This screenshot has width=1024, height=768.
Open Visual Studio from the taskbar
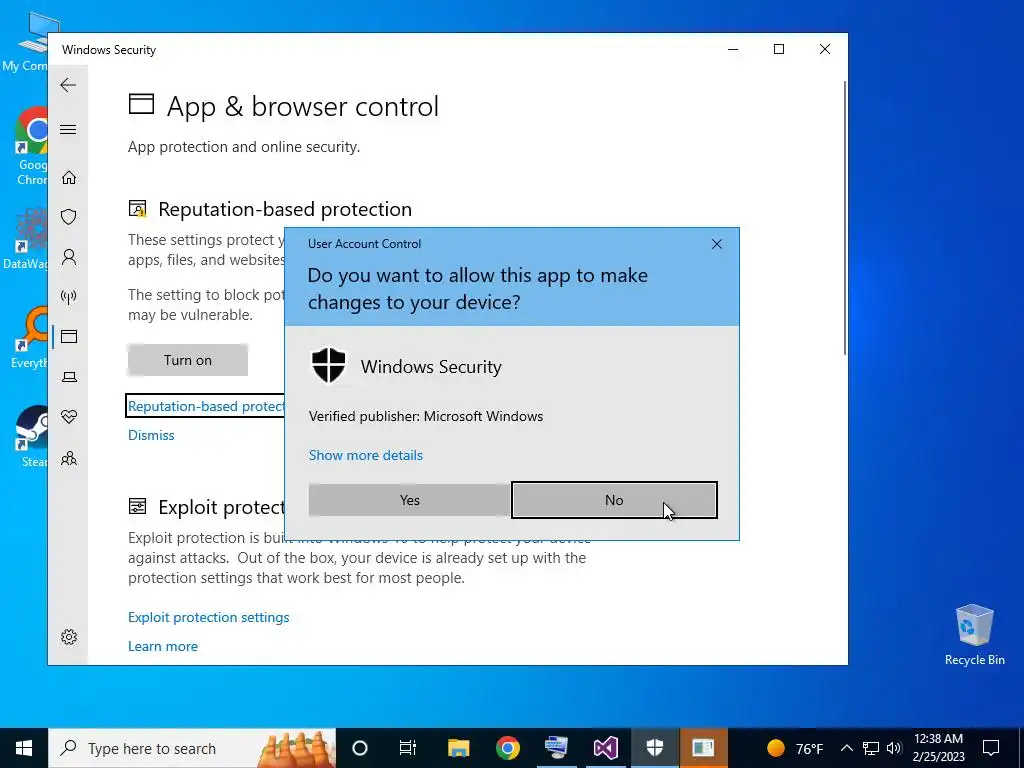(605, 748)
